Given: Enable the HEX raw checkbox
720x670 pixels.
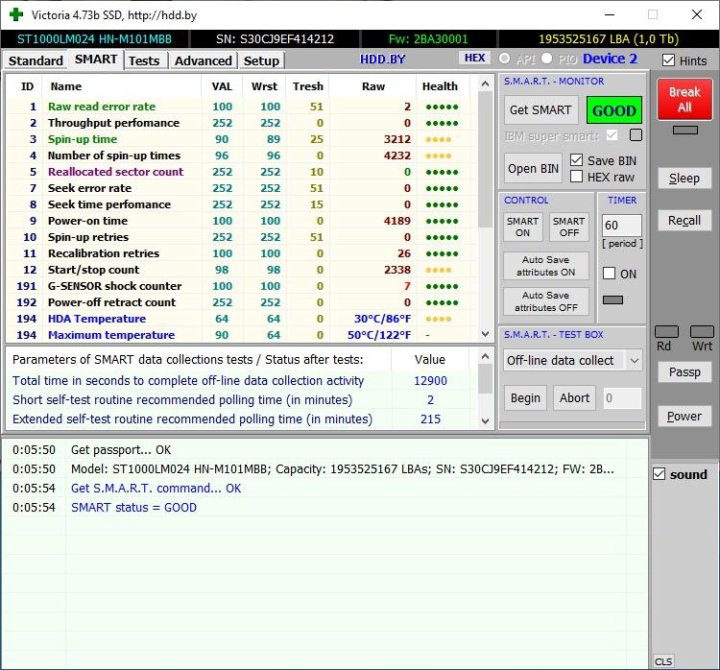Looking at the screenshot, I should pos(576,177).
